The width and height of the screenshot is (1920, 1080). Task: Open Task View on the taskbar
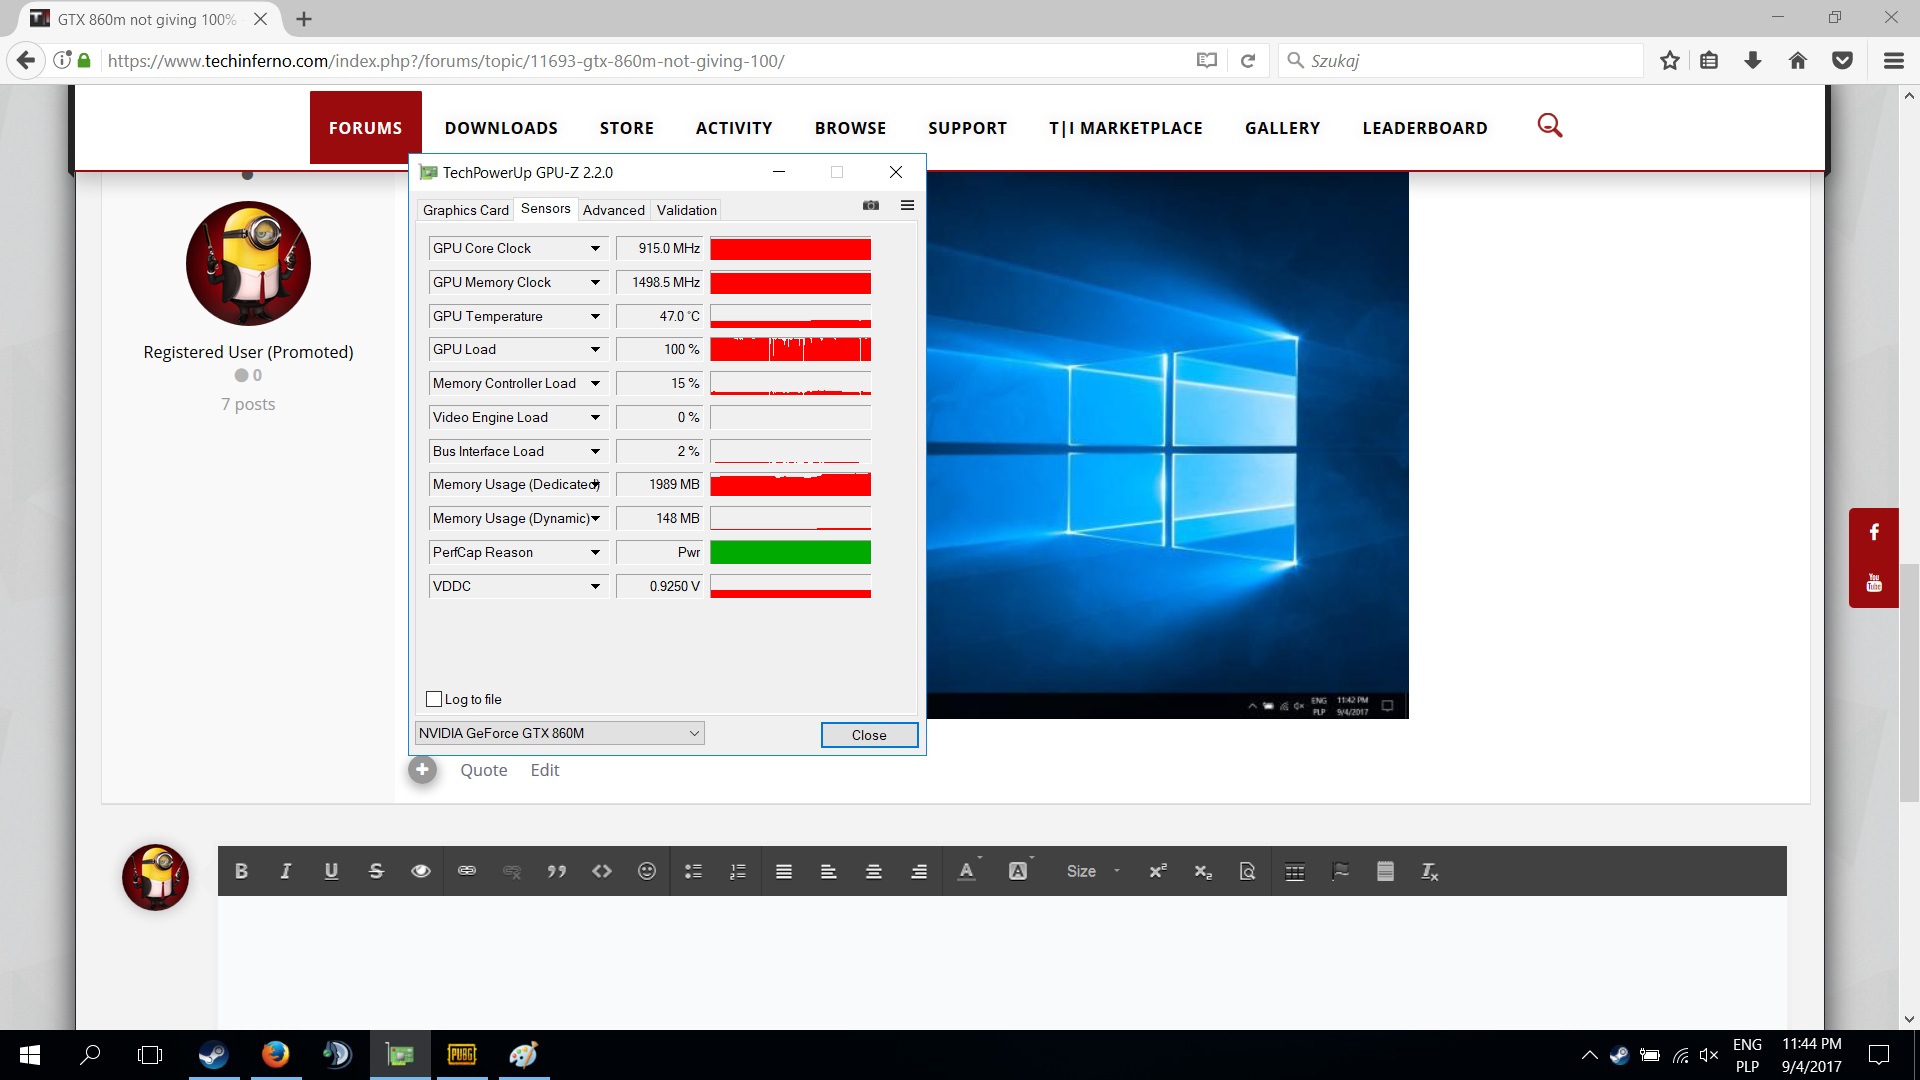point(150,1054)
